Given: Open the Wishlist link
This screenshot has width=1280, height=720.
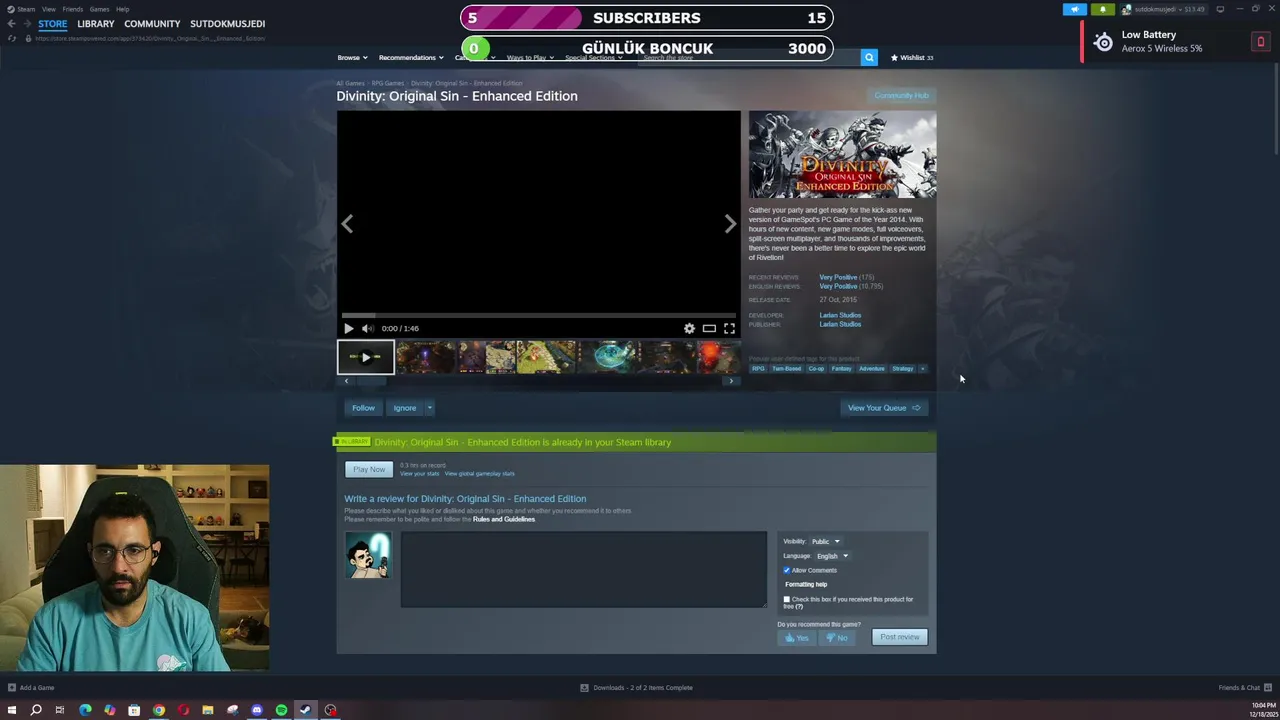Looking at the screenshot, I should point(912,57).
